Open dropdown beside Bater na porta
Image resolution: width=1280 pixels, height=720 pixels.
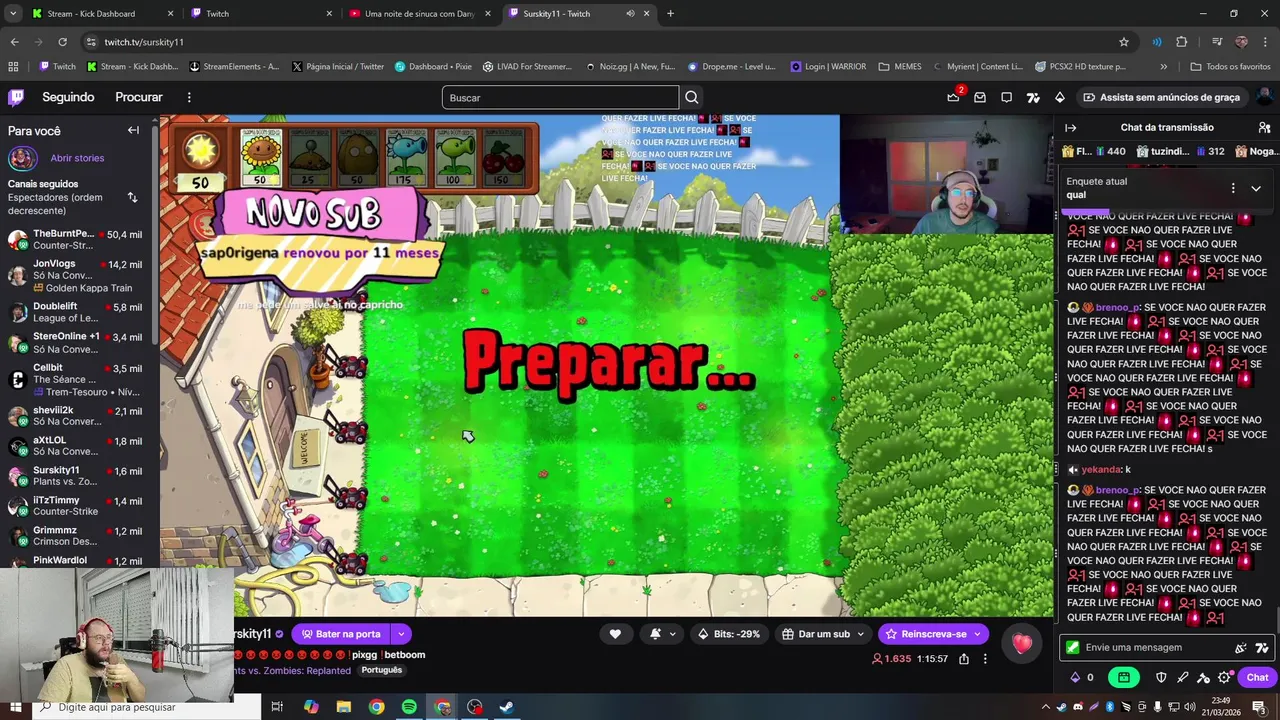[x=401, y=634]
